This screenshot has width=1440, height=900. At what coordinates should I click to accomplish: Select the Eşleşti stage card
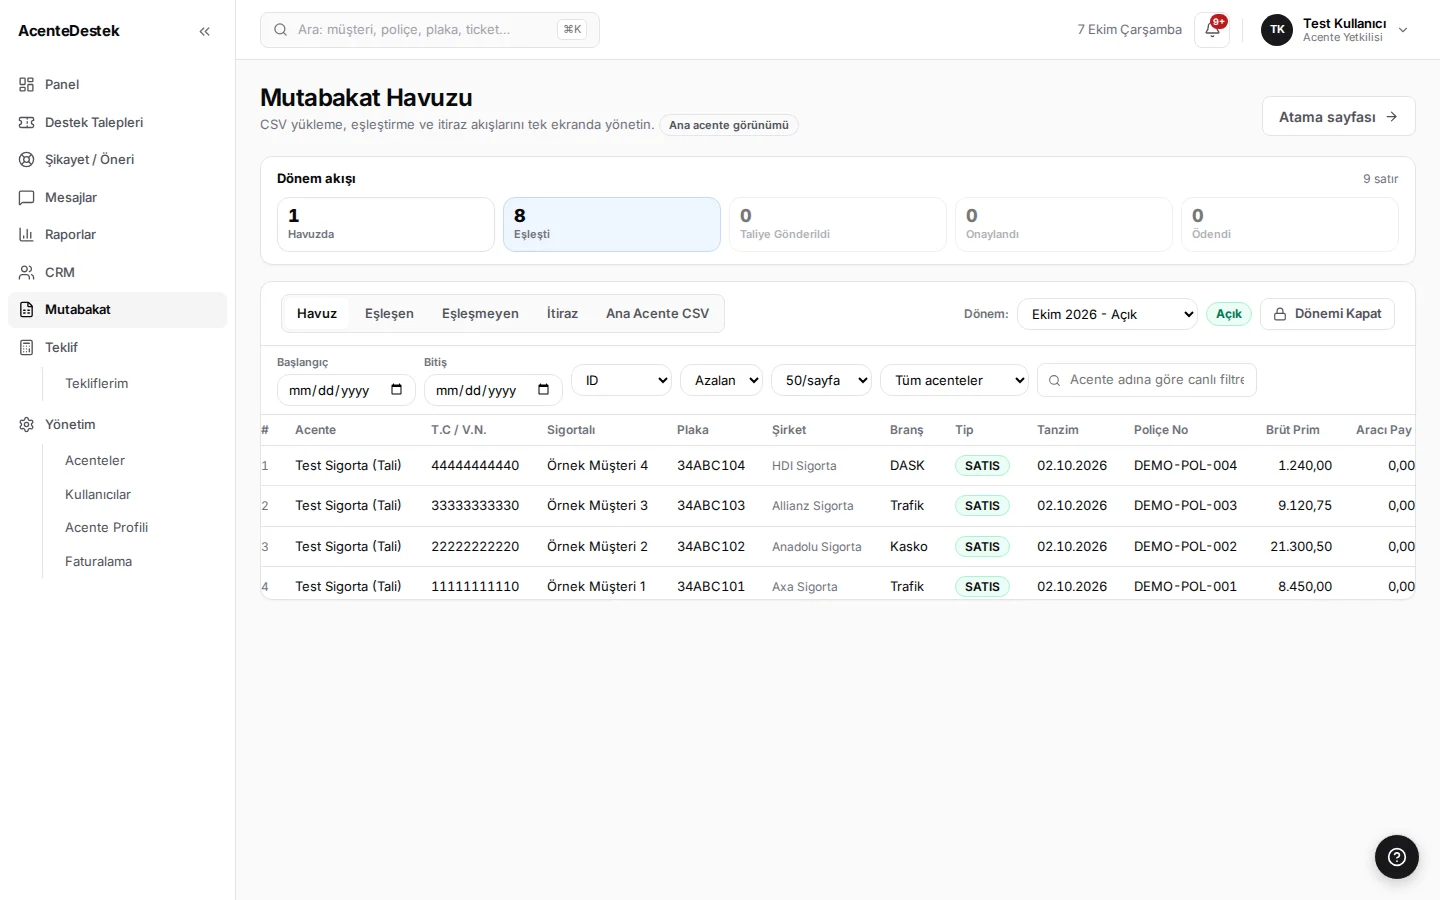coord(612,224)
